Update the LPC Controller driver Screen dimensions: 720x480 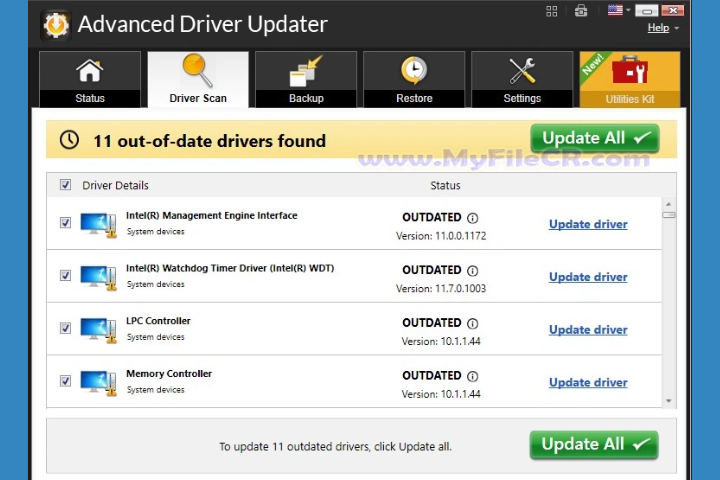pos(588,330)
